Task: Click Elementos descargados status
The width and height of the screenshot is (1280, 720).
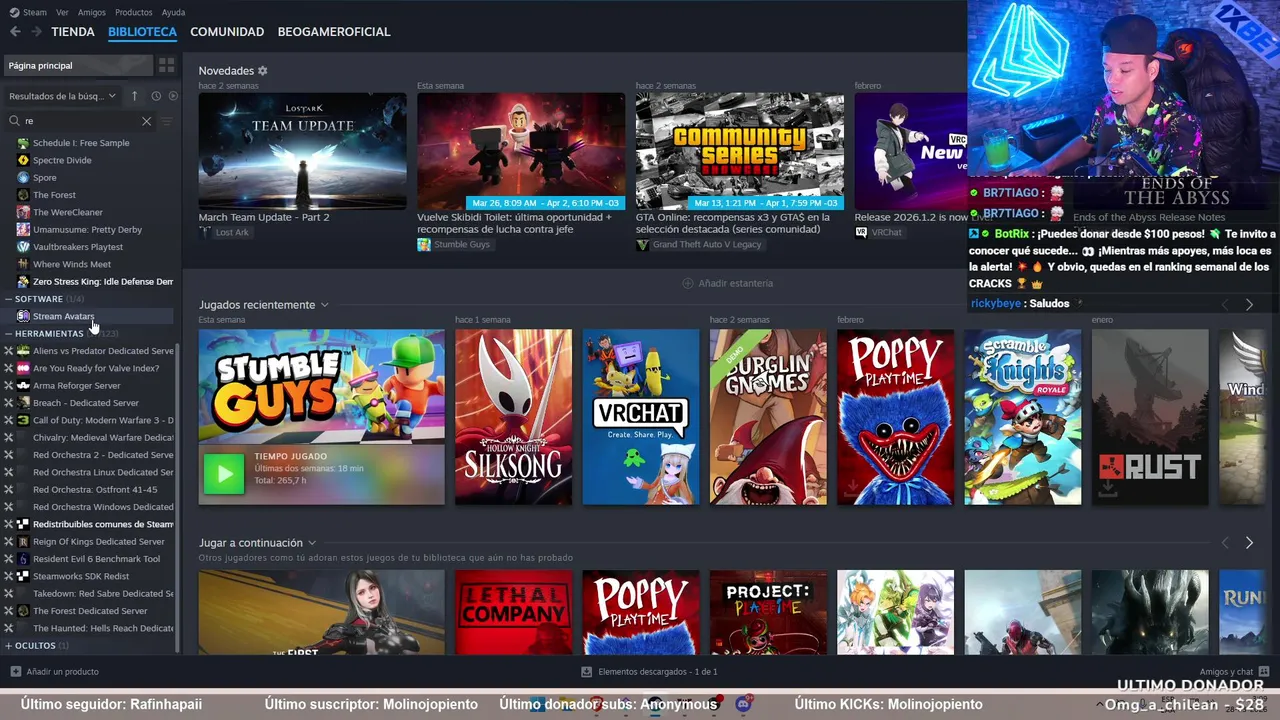Action: [x=650, y=672]
